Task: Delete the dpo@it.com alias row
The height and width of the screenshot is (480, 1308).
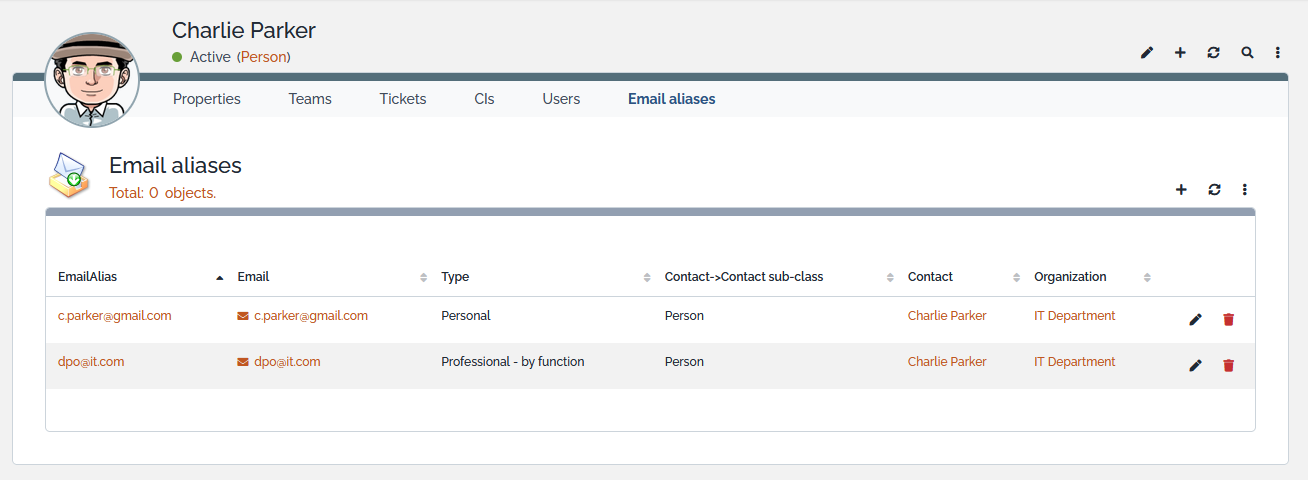Action: pos(1228,366)
